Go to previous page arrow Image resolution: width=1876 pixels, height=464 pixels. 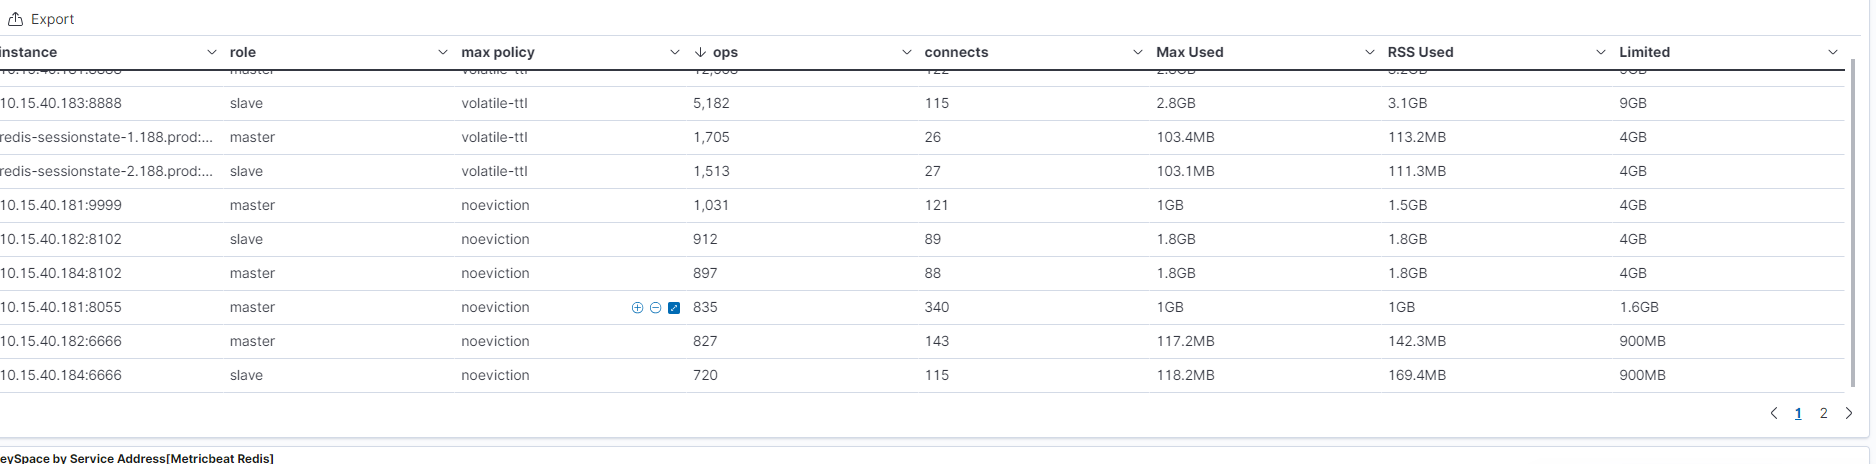click(1774, 413)
